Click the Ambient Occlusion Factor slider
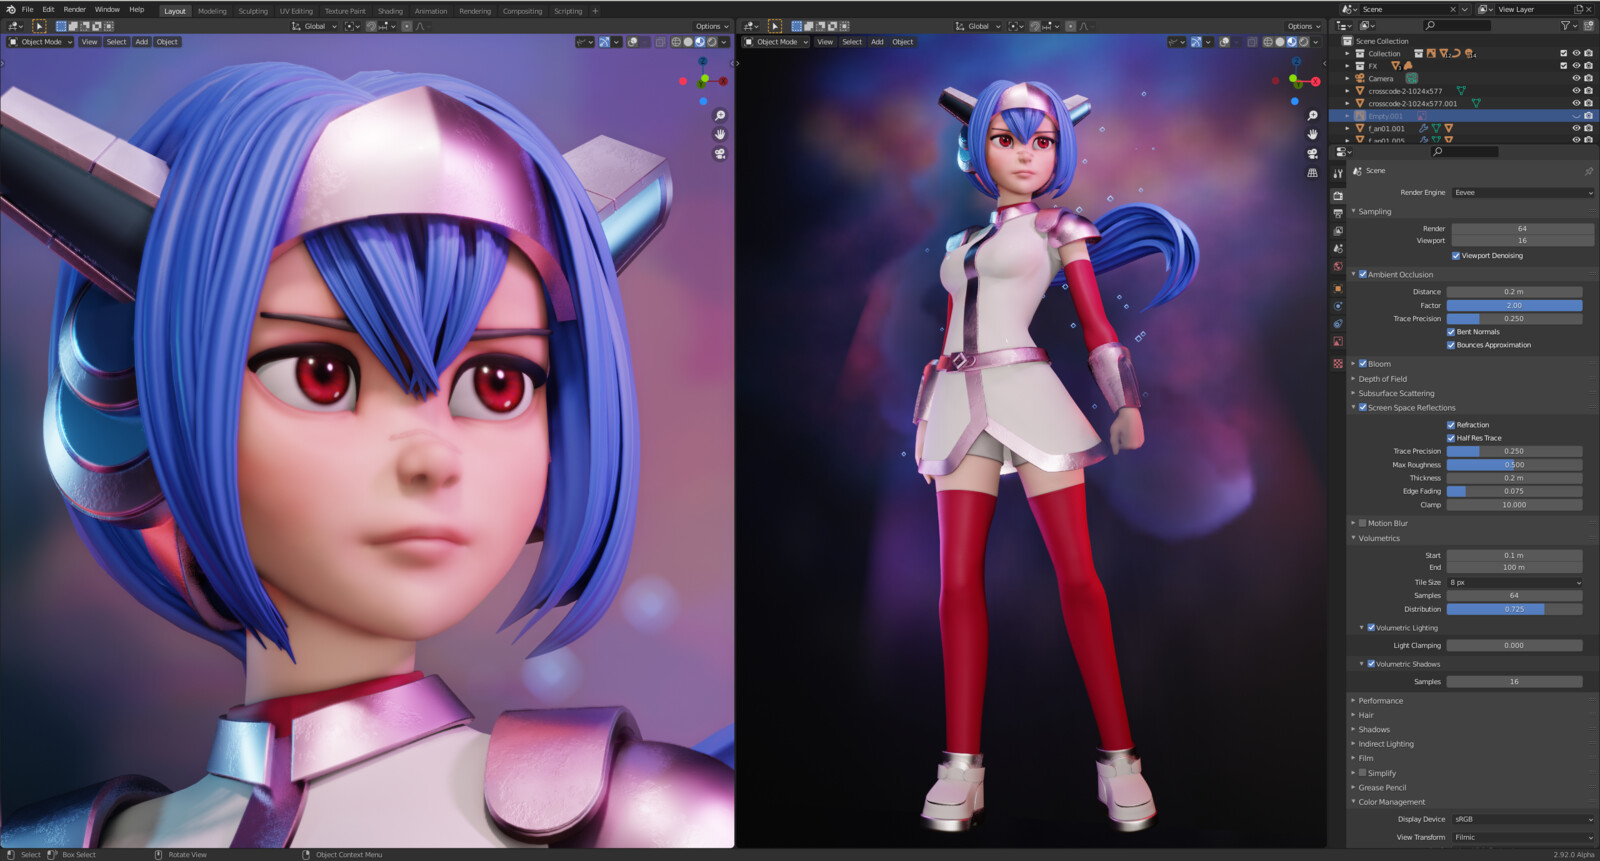 [x=1515, y=305]
